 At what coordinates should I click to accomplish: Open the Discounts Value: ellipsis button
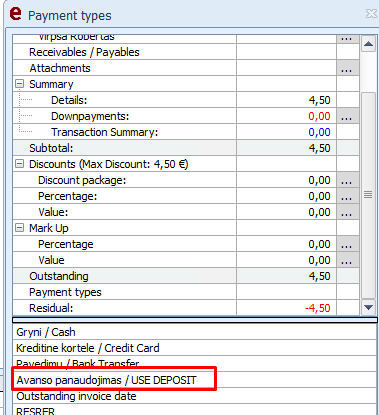tap(347, 212)
